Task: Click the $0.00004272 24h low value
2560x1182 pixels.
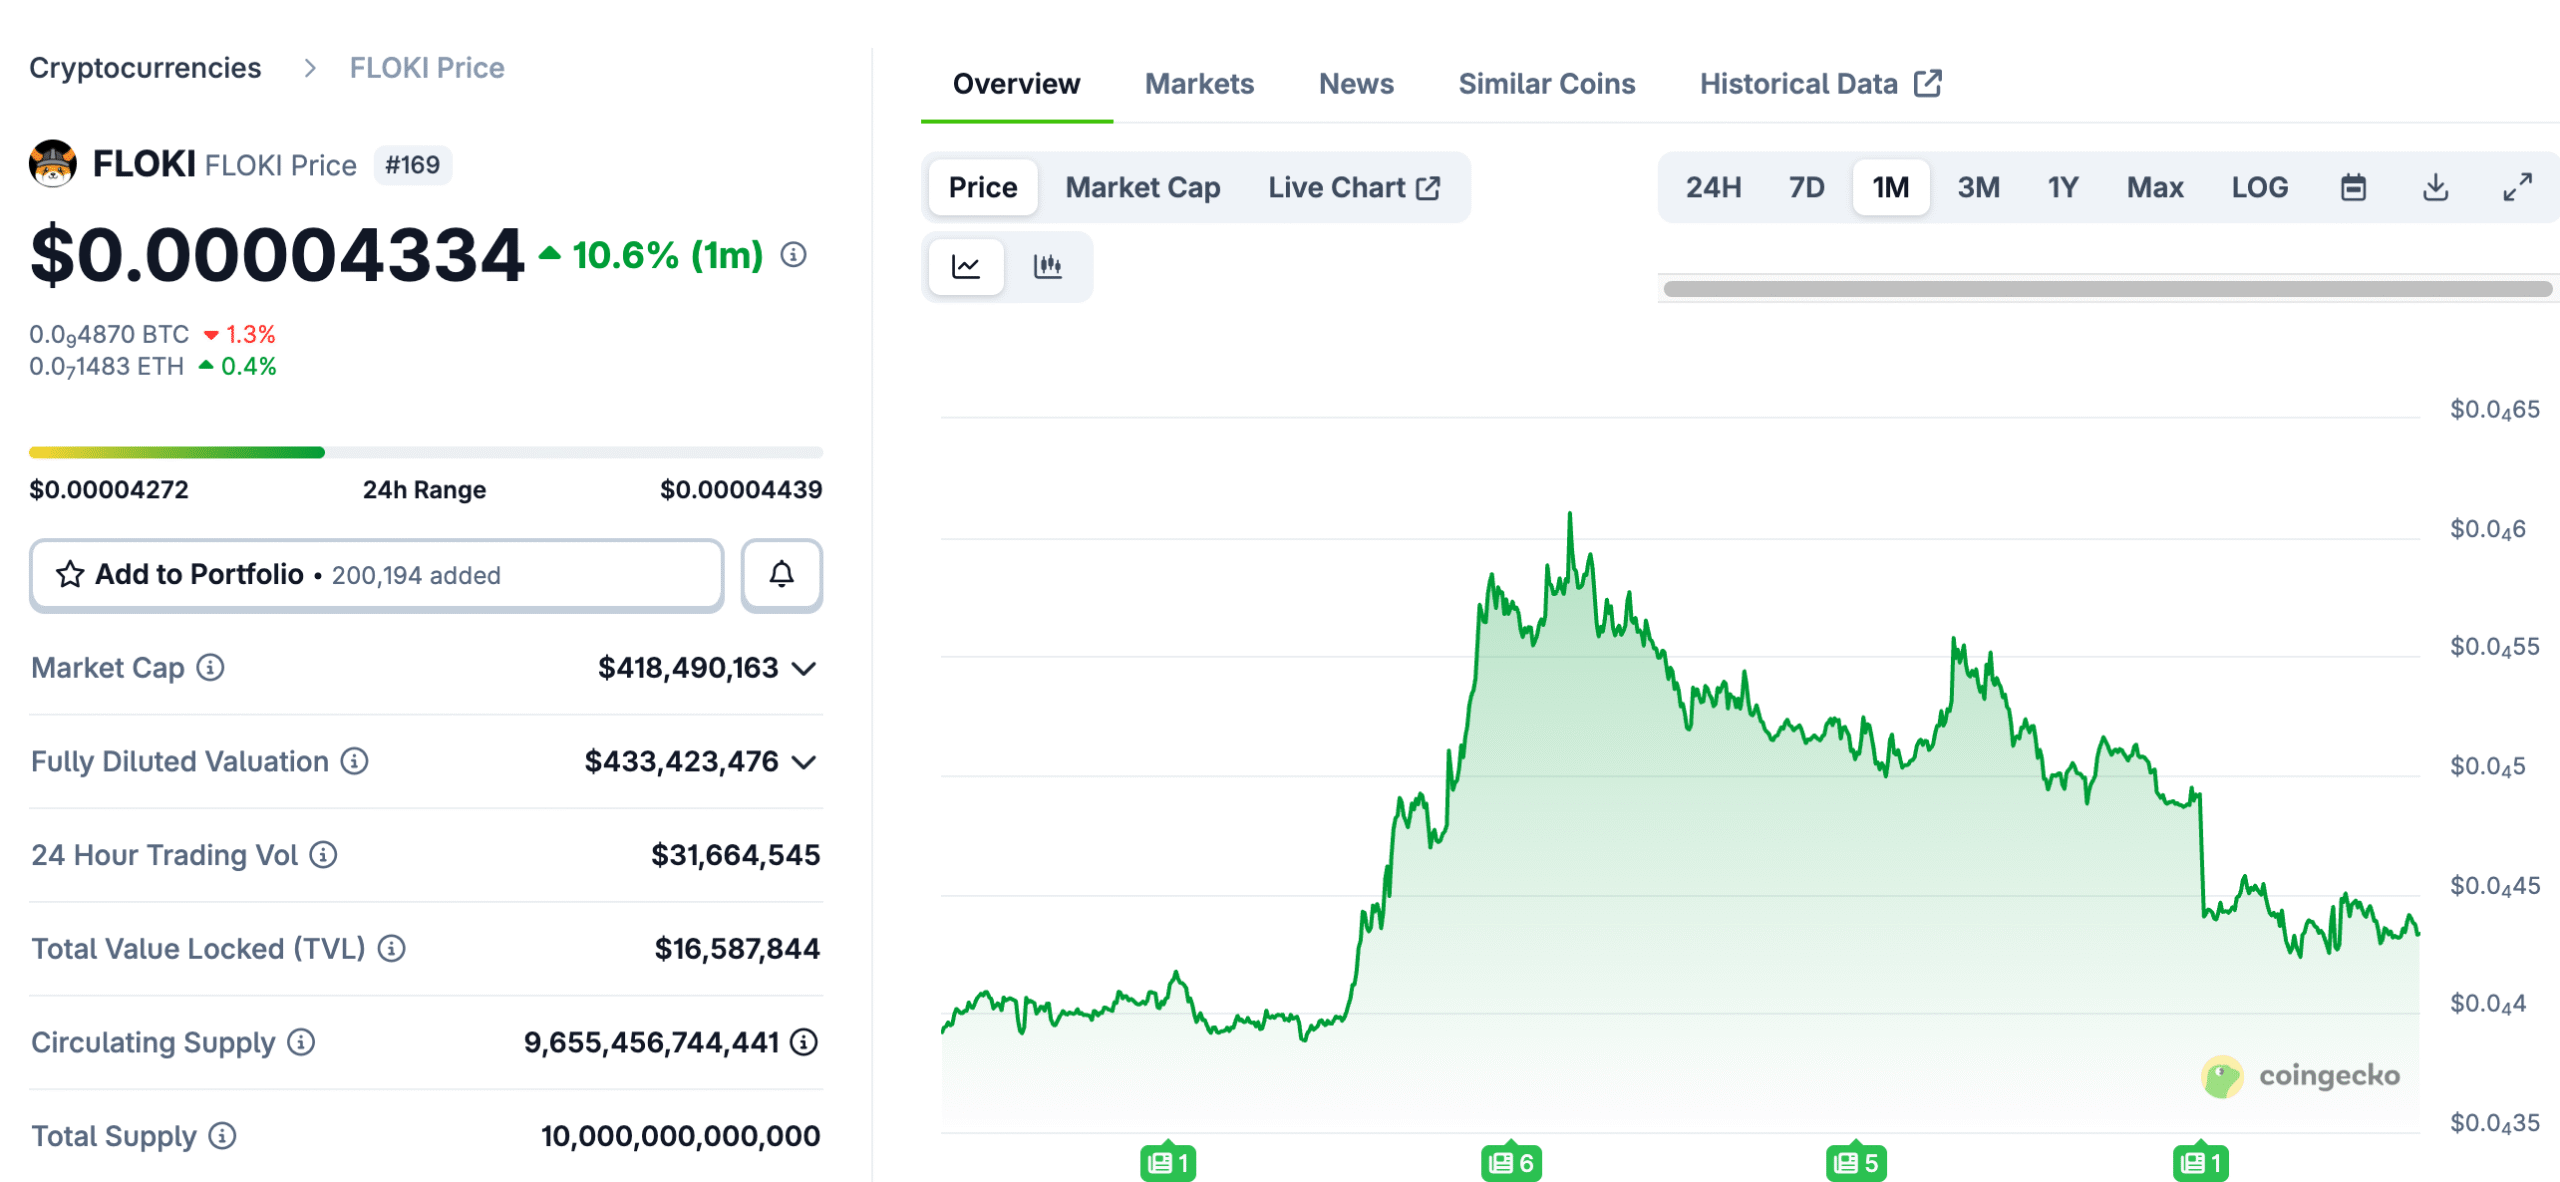Action: tap(109, 489)
